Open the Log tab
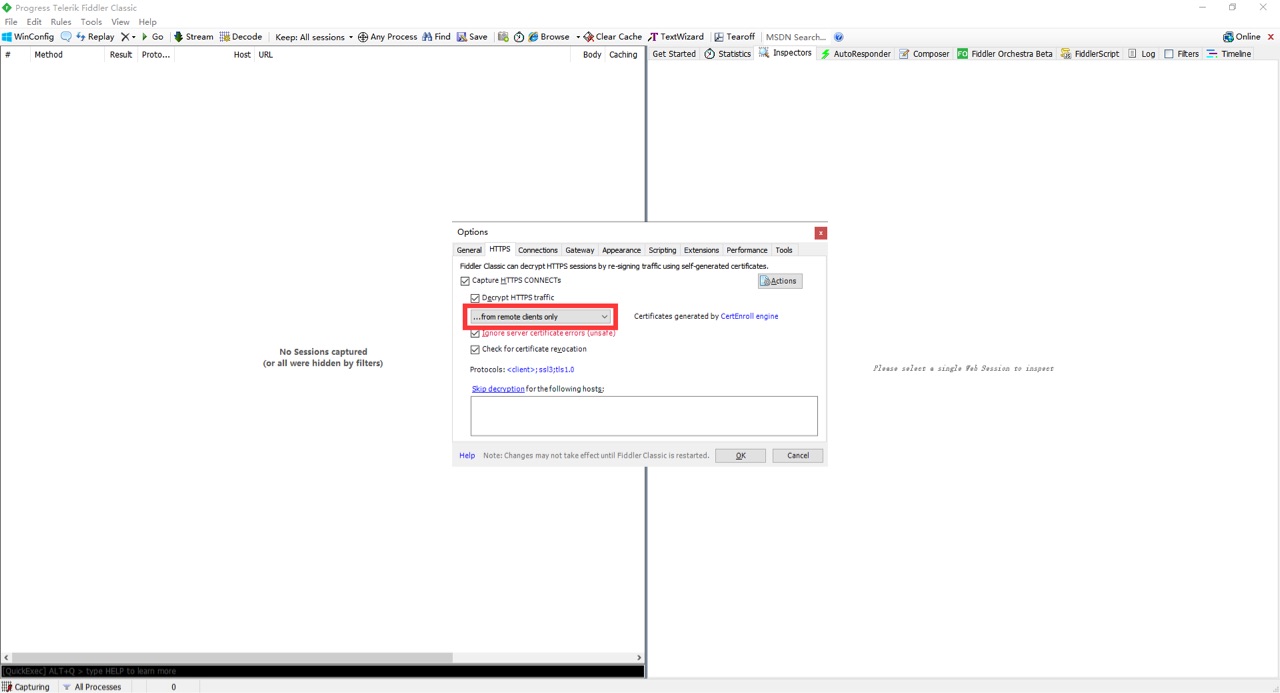 click(x=1141, y=54)
